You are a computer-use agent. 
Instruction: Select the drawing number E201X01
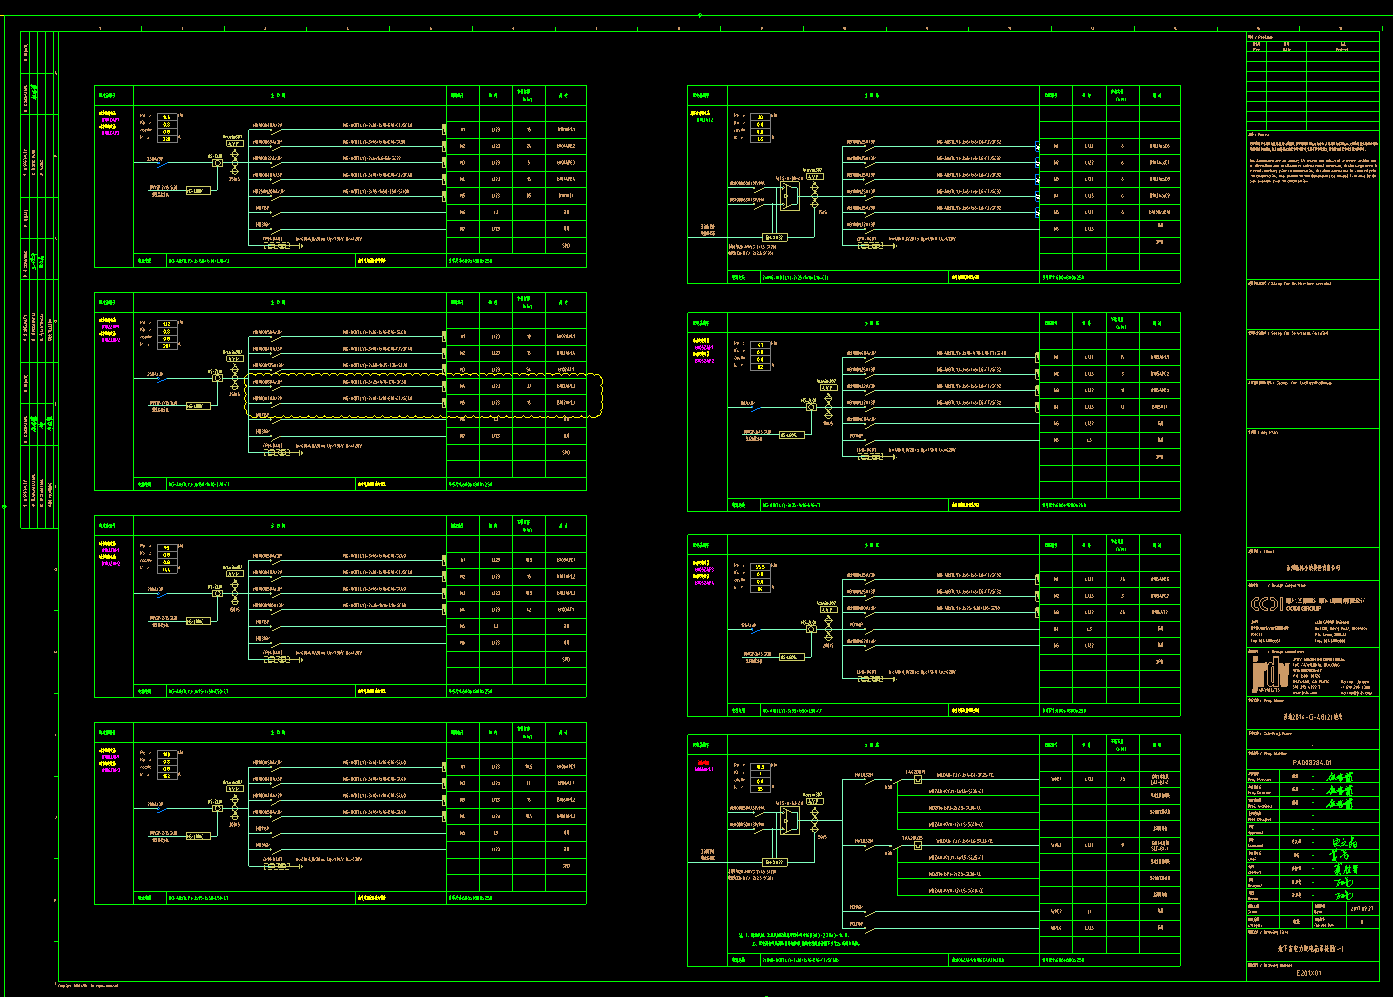(1309, 972)
